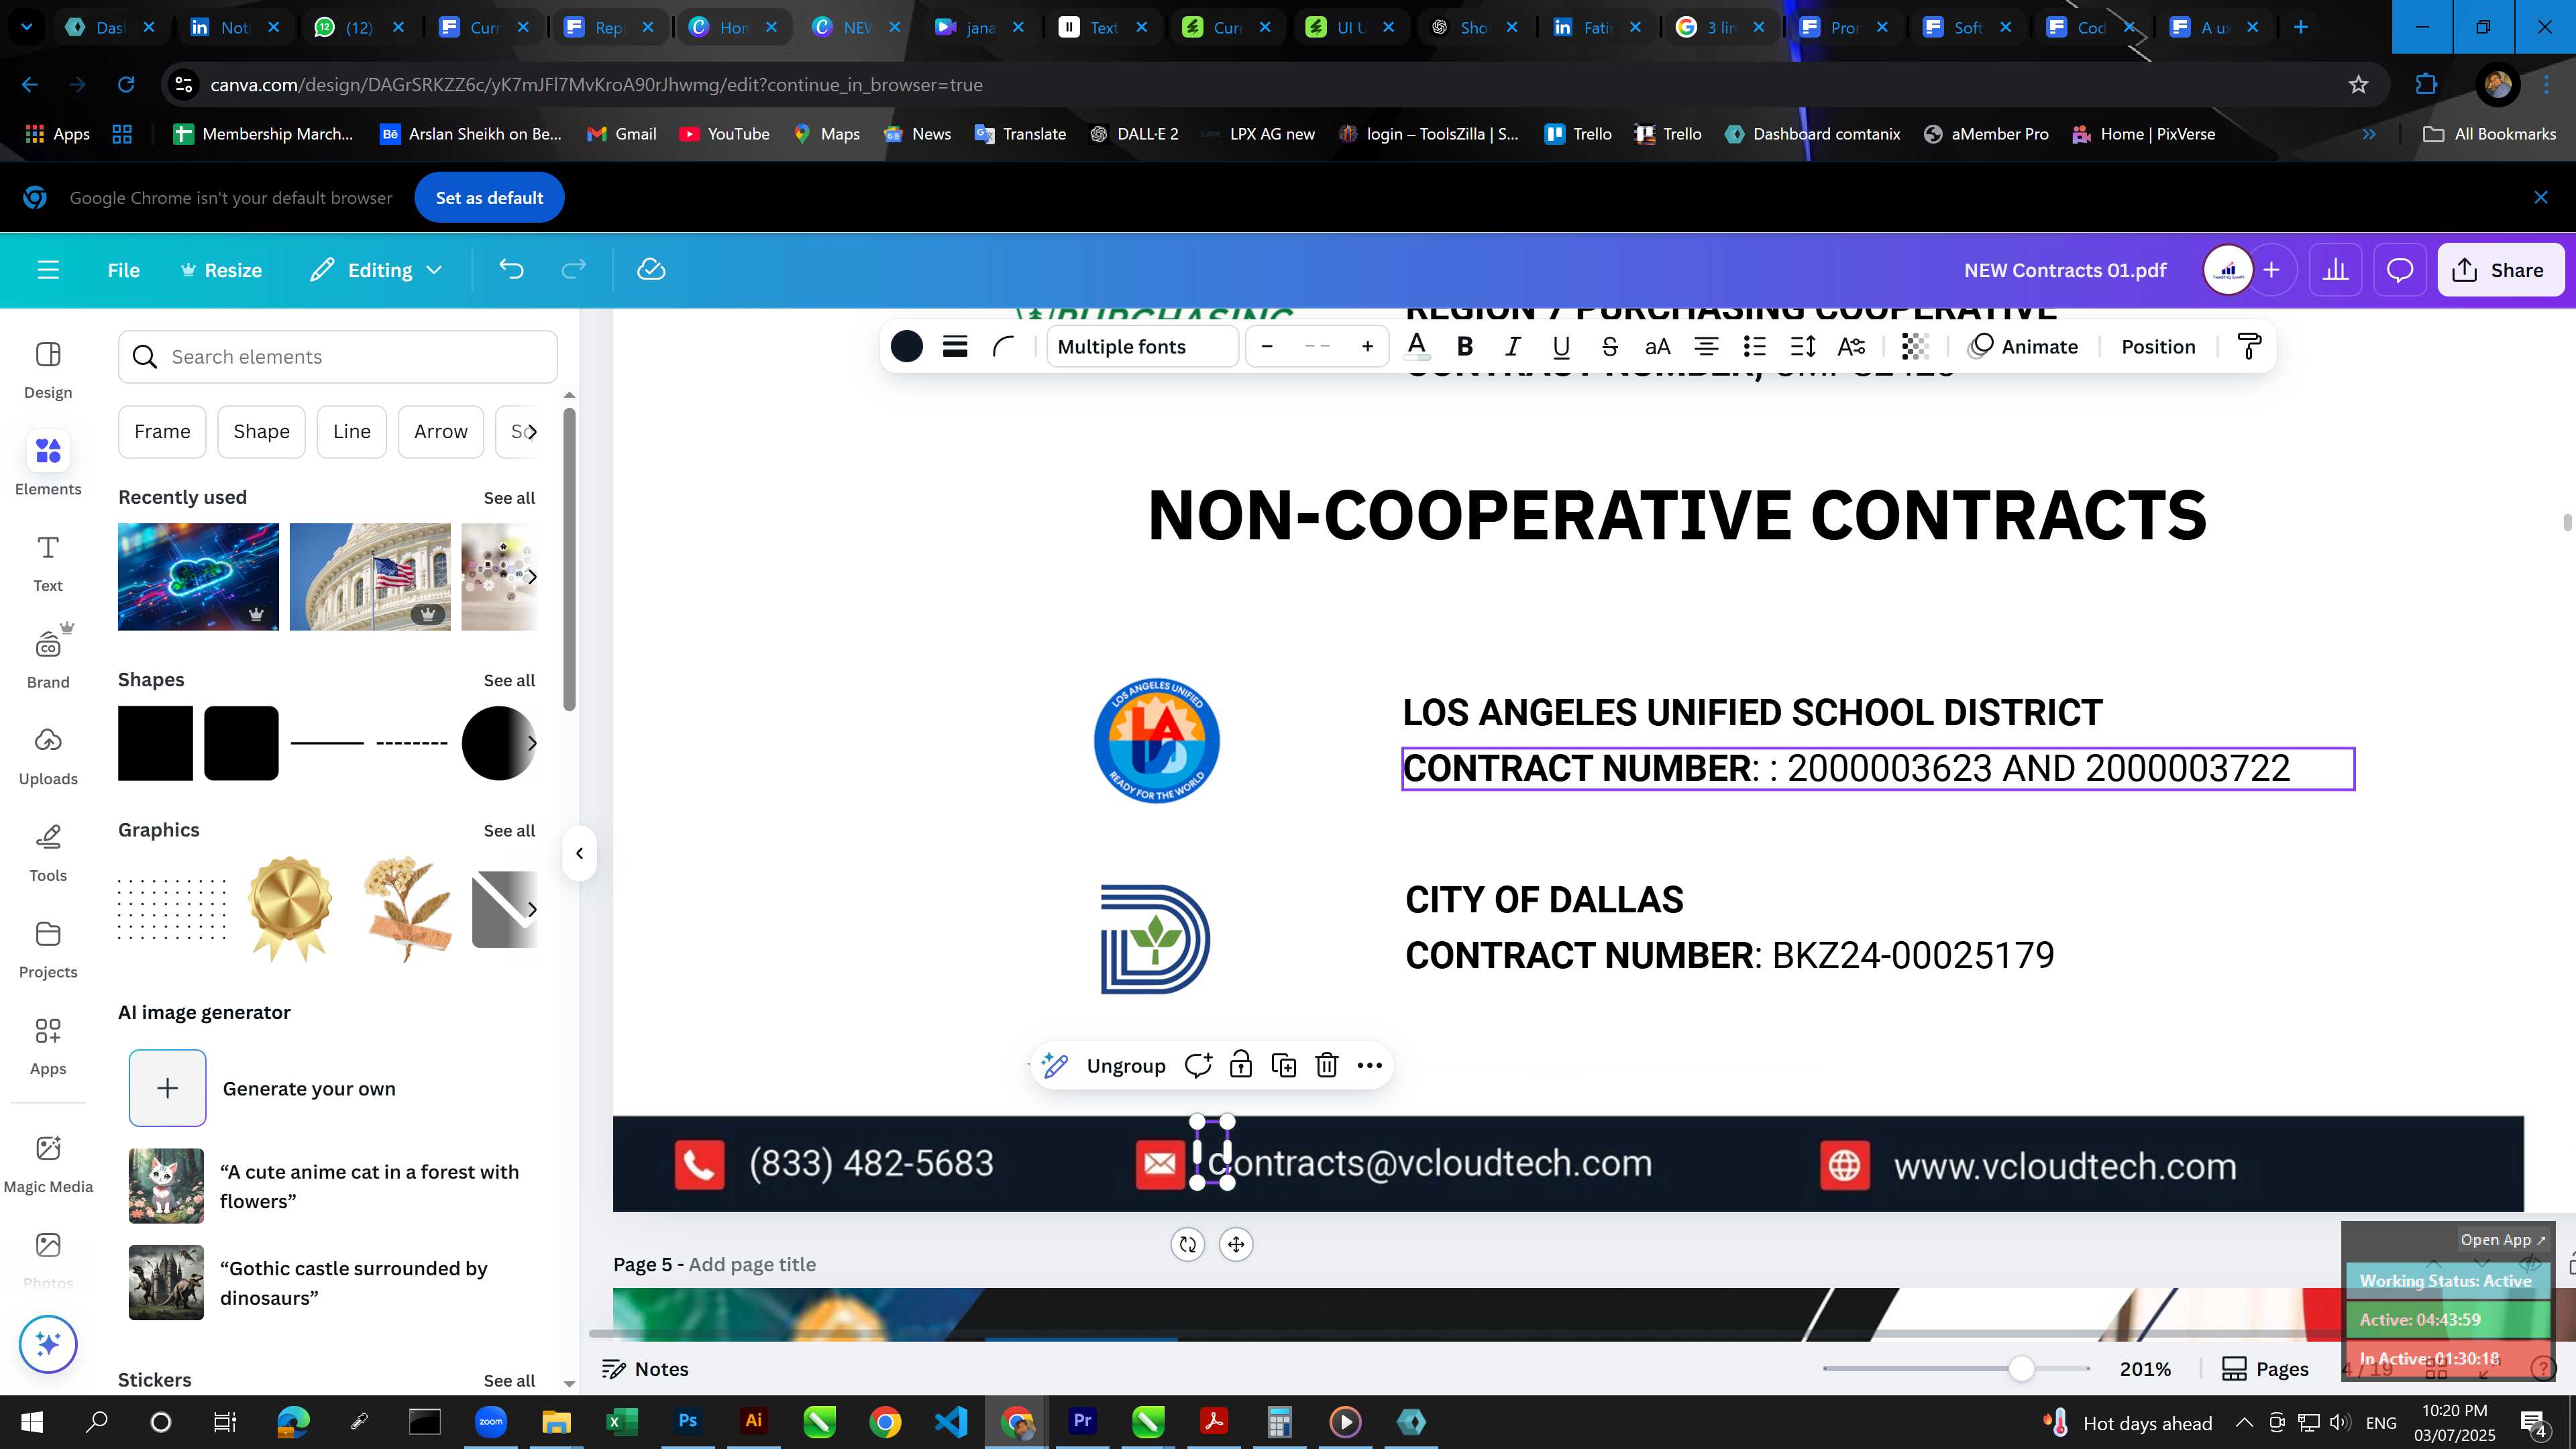Image resolution: width=2576 pixels, height=1449 pixels.
Task: Open the main hamburger menu
Action: click(x=48, y=270)
